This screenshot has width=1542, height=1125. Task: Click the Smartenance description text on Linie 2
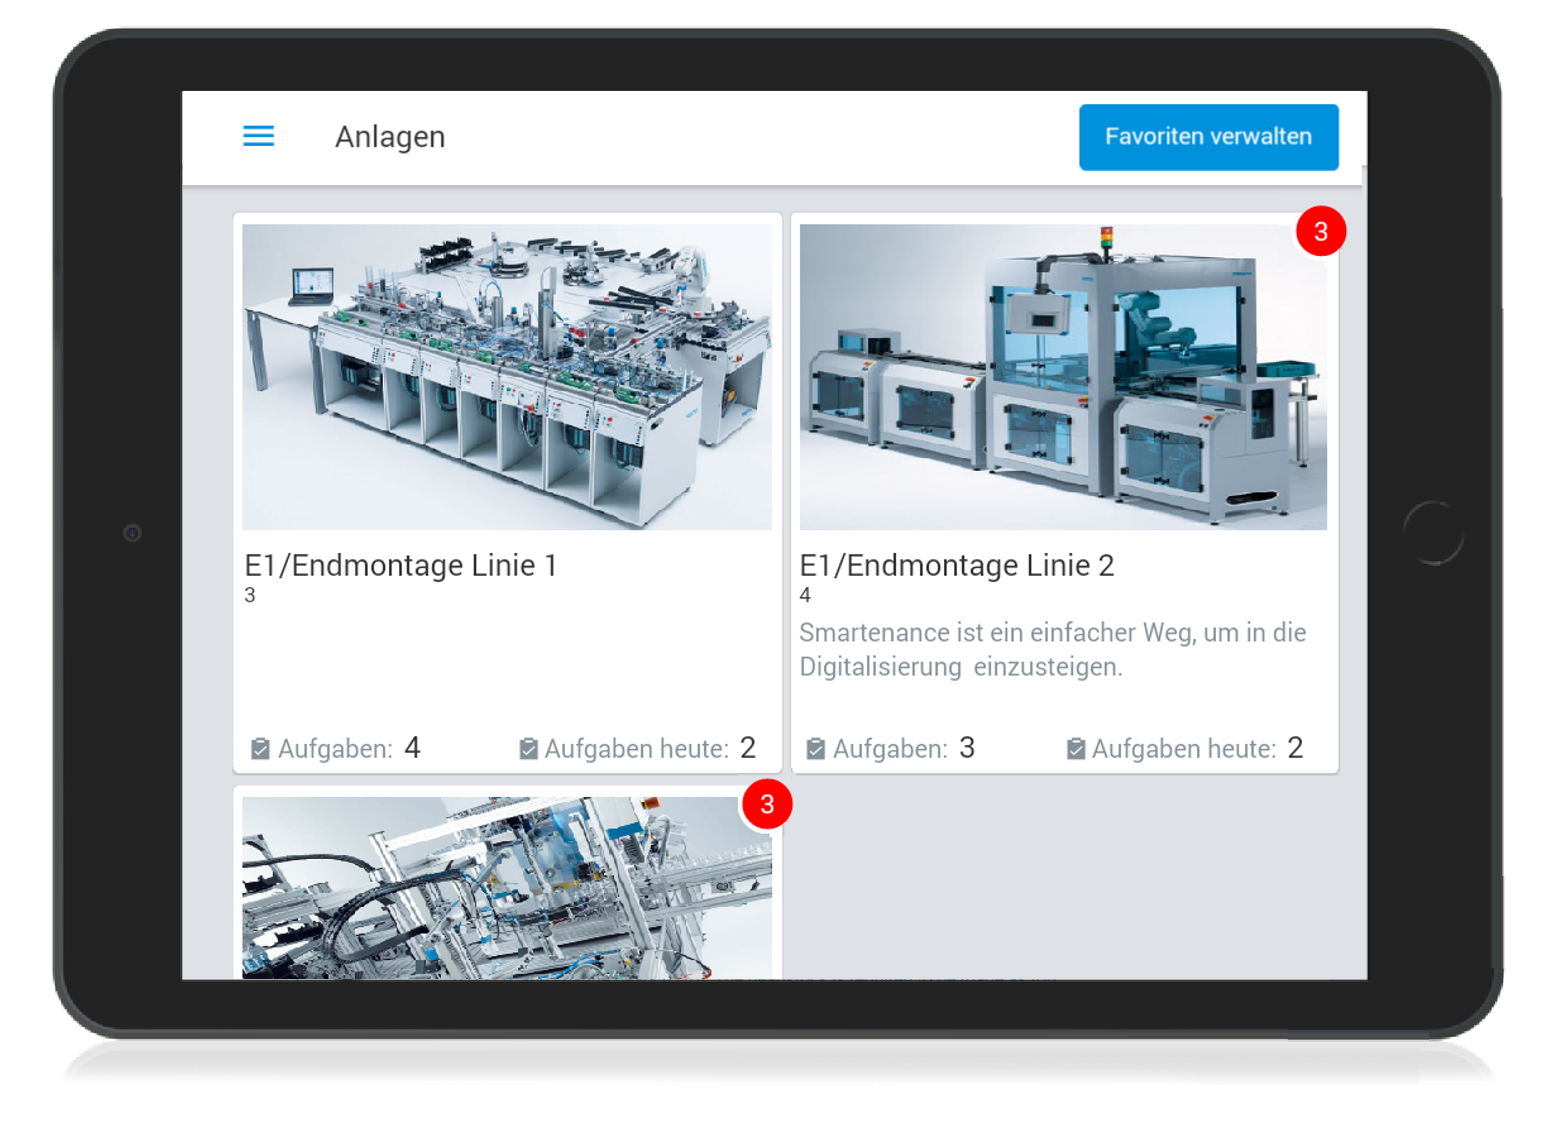pos(1052,649)
